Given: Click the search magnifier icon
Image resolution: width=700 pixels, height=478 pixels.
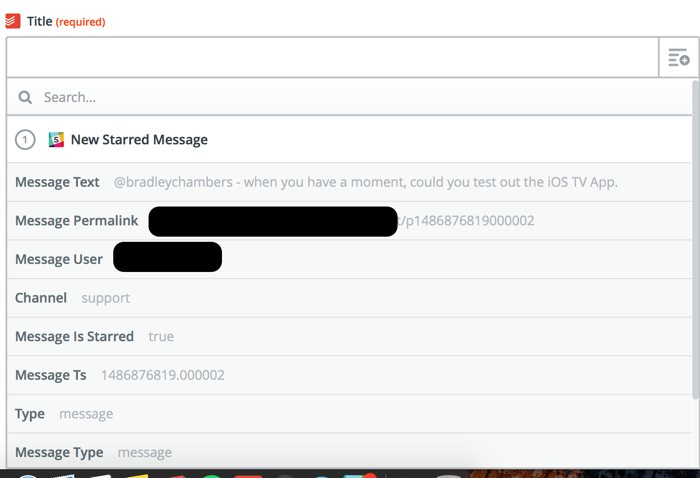Looking at the screenshot, I should (25, 97).
